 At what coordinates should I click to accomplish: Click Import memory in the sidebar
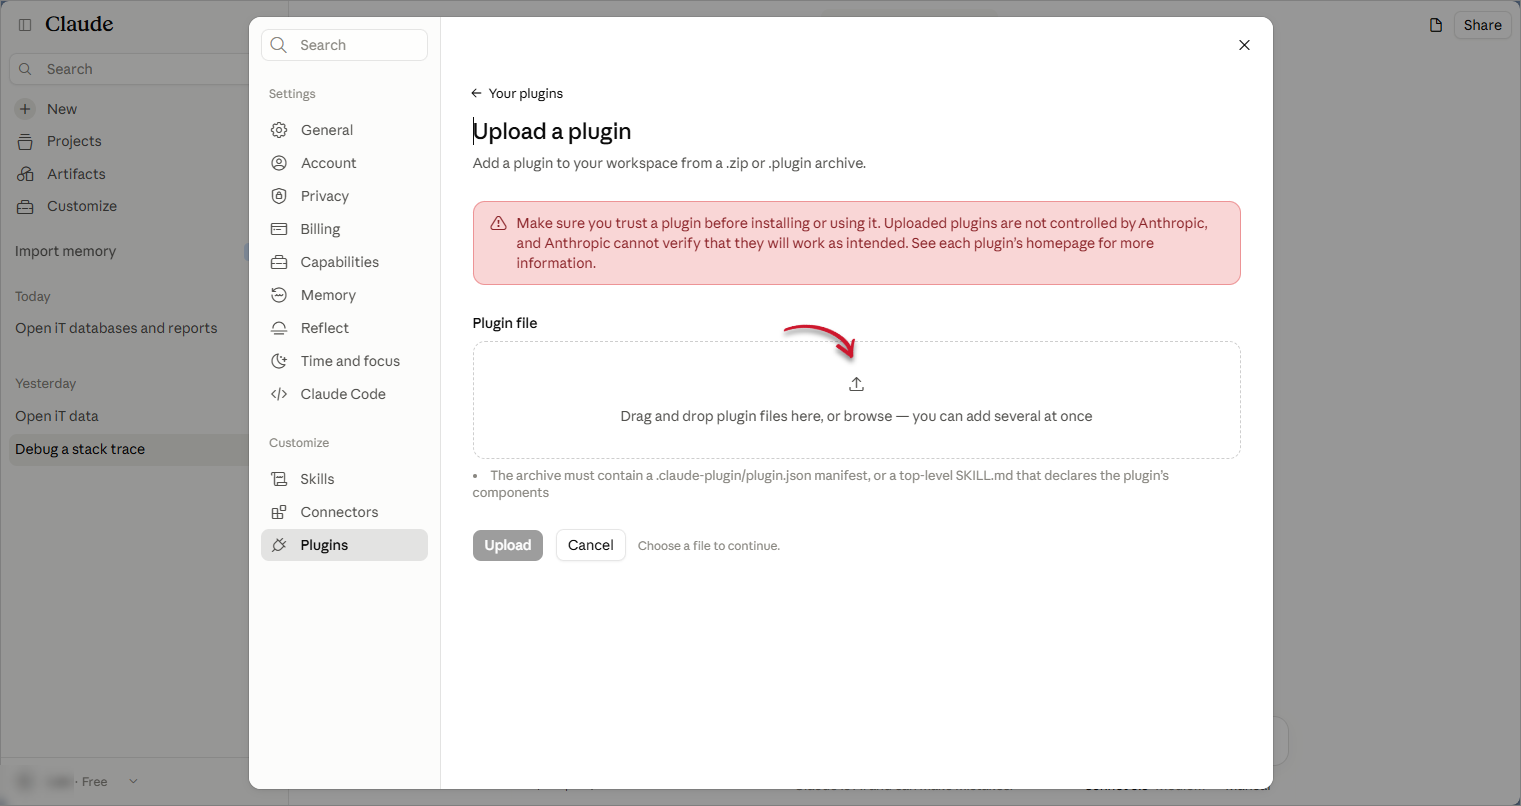click(x=66, y=251)
